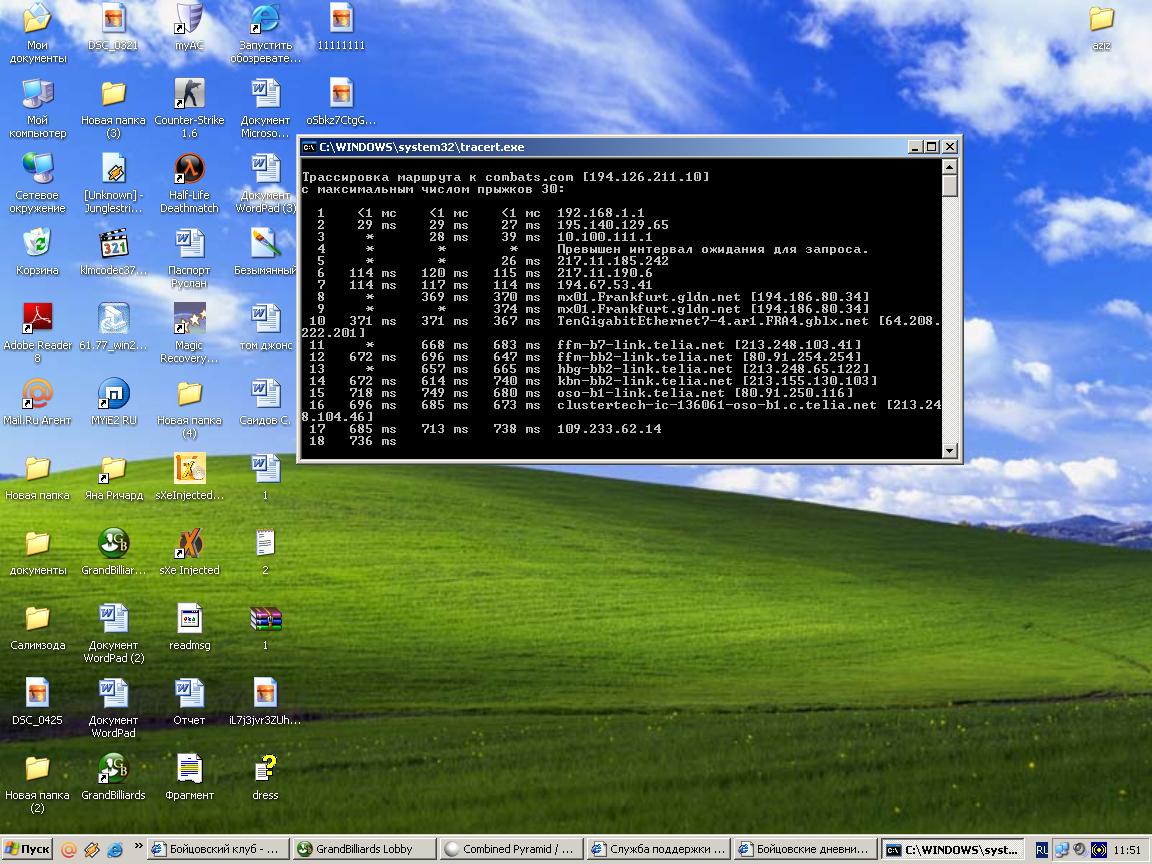The image size is (1152, 864).
Task: Click the 192.168.1.1 hop line
Action: (x=480, y=213)
